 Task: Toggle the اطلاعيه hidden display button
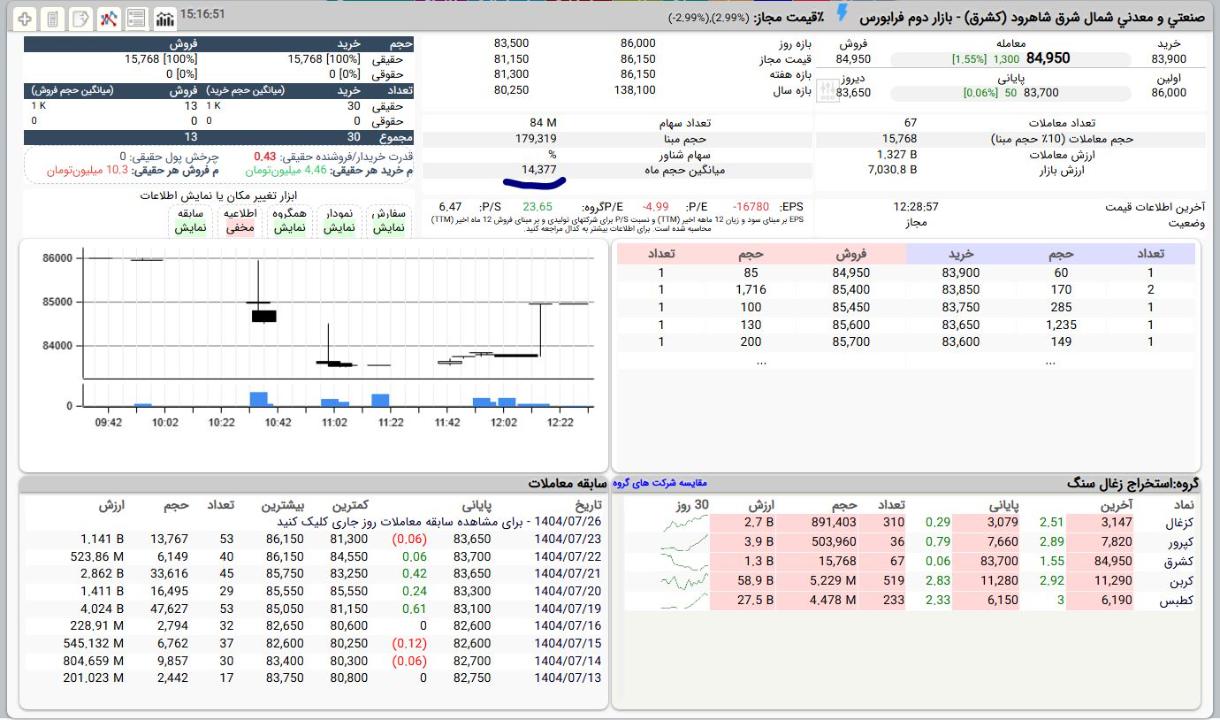(x=239, y=221)
